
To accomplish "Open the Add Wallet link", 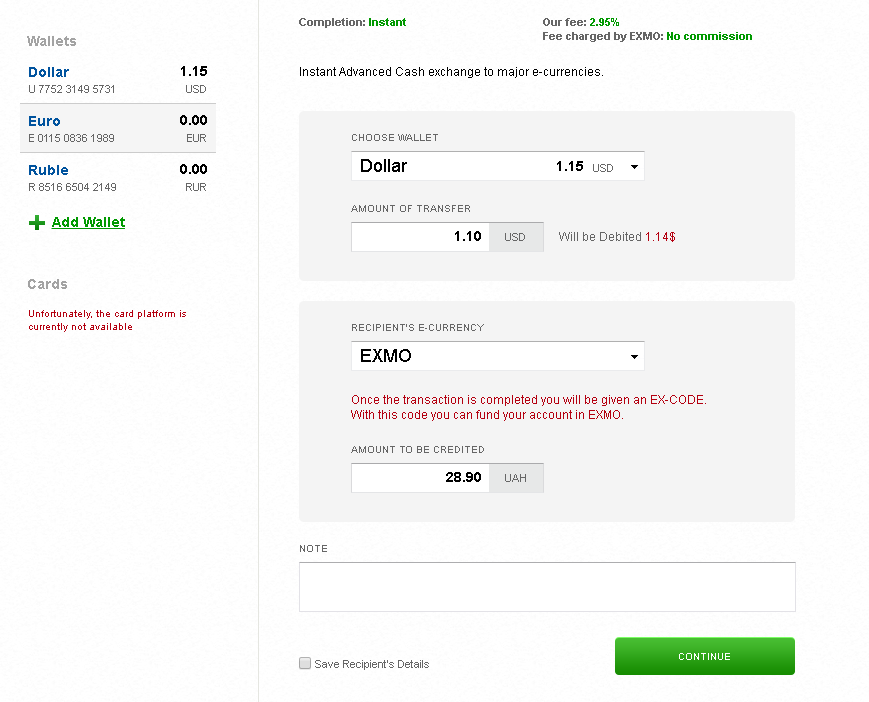I will (x=88, y=222).
